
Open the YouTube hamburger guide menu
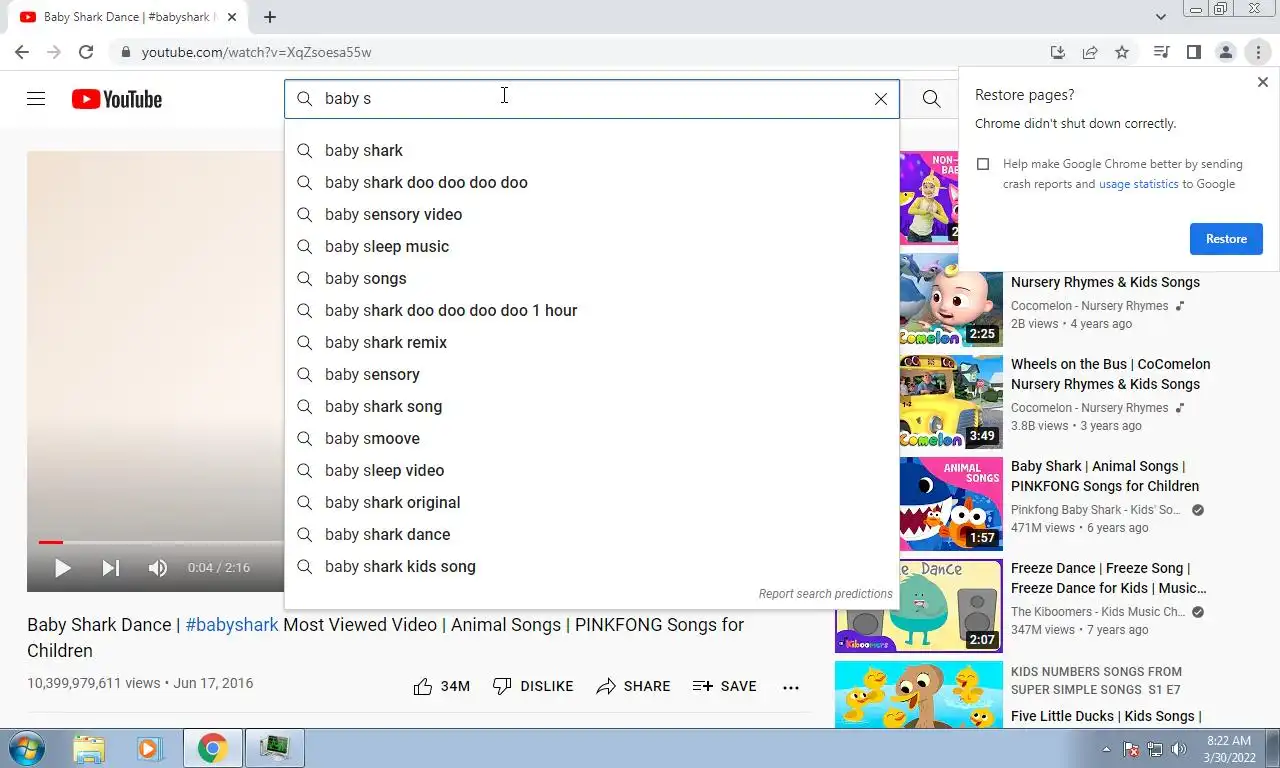pos(36,99)
